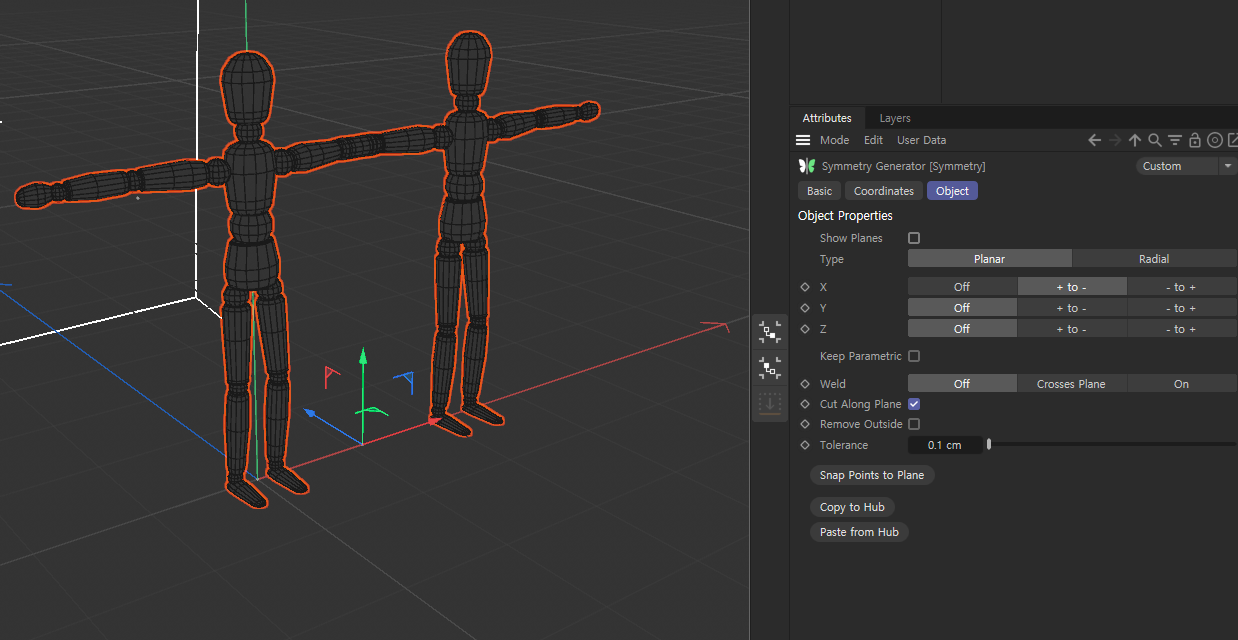Set Z symmetry to + to -
Image resolution: width=1238 pixels, height=640 pixels.
click(1072, 329)
